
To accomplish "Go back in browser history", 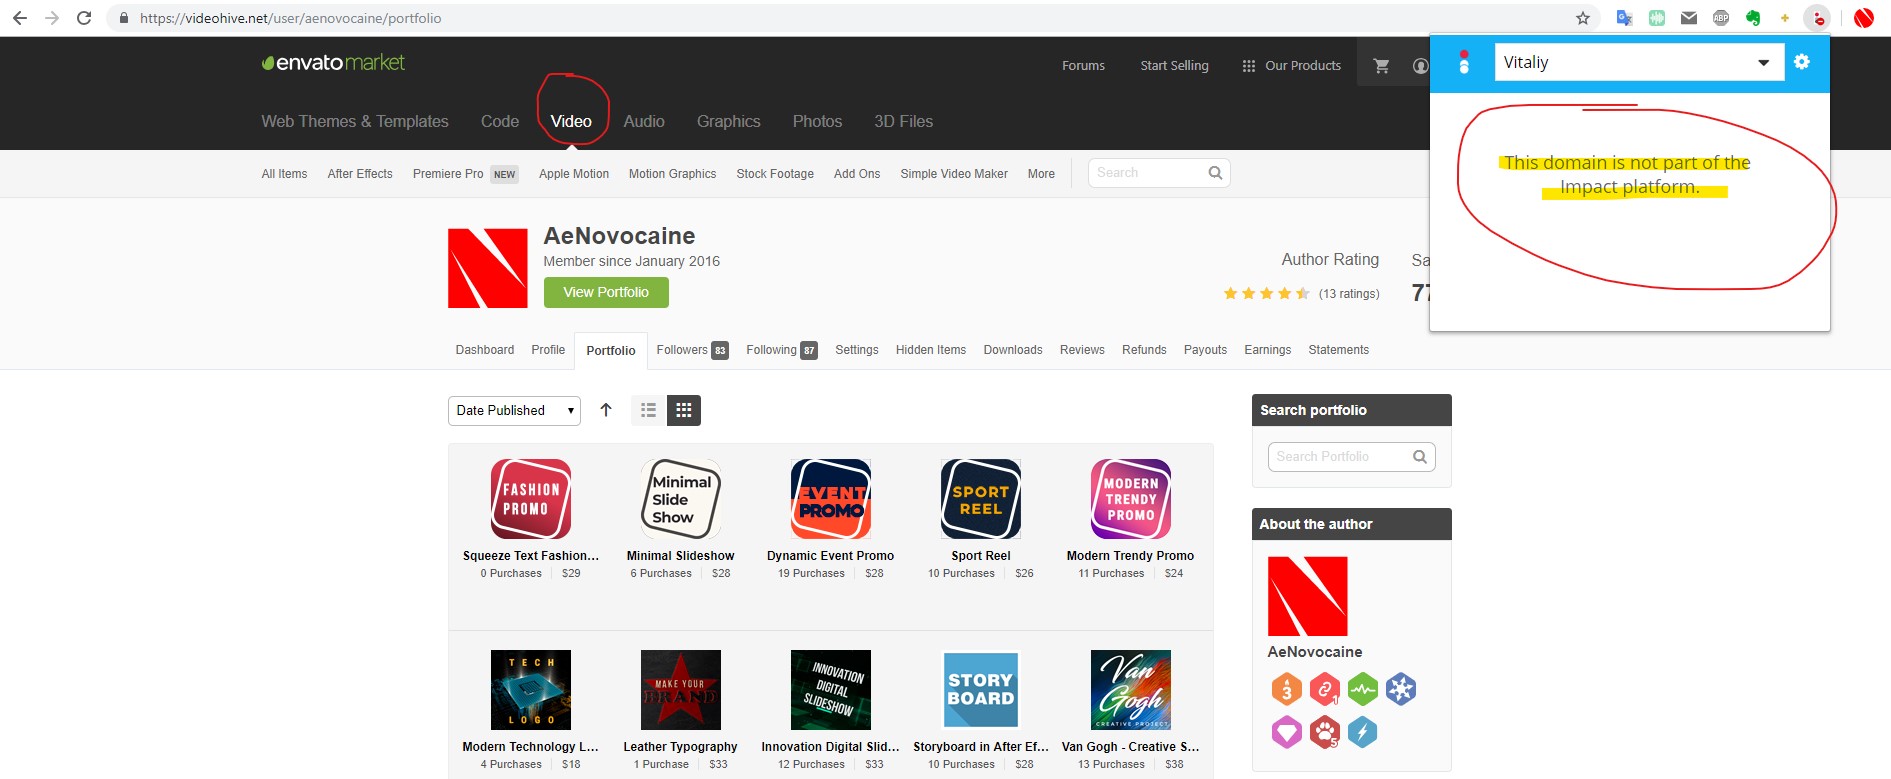I will (x=19, y=18).
